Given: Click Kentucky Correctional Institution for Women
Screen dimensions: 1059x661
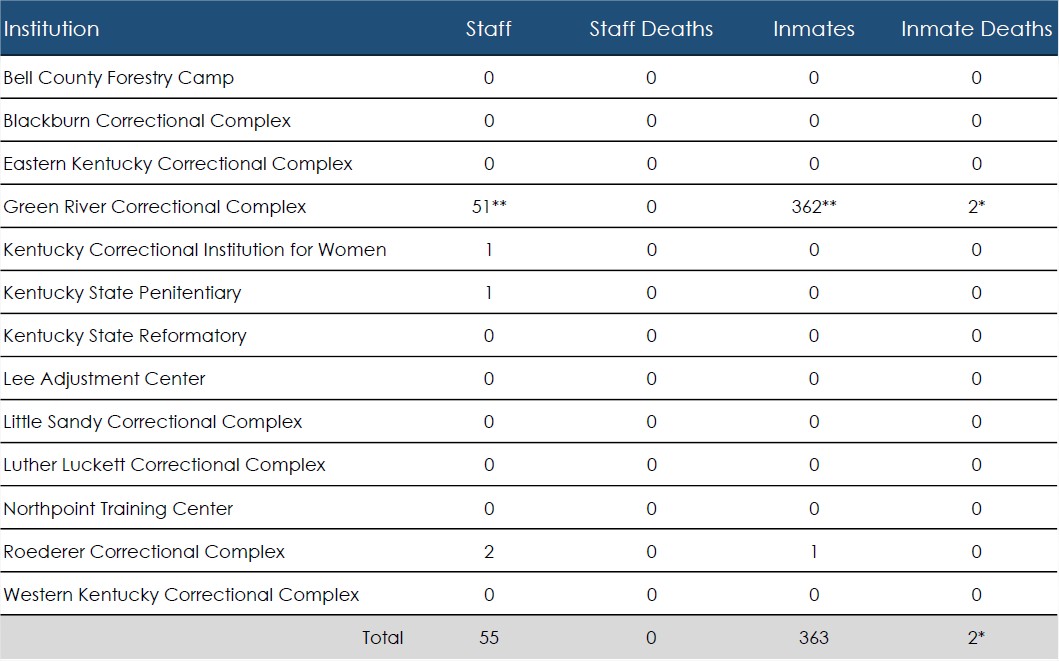Looking at the screenshot, I should pos(195,250).
